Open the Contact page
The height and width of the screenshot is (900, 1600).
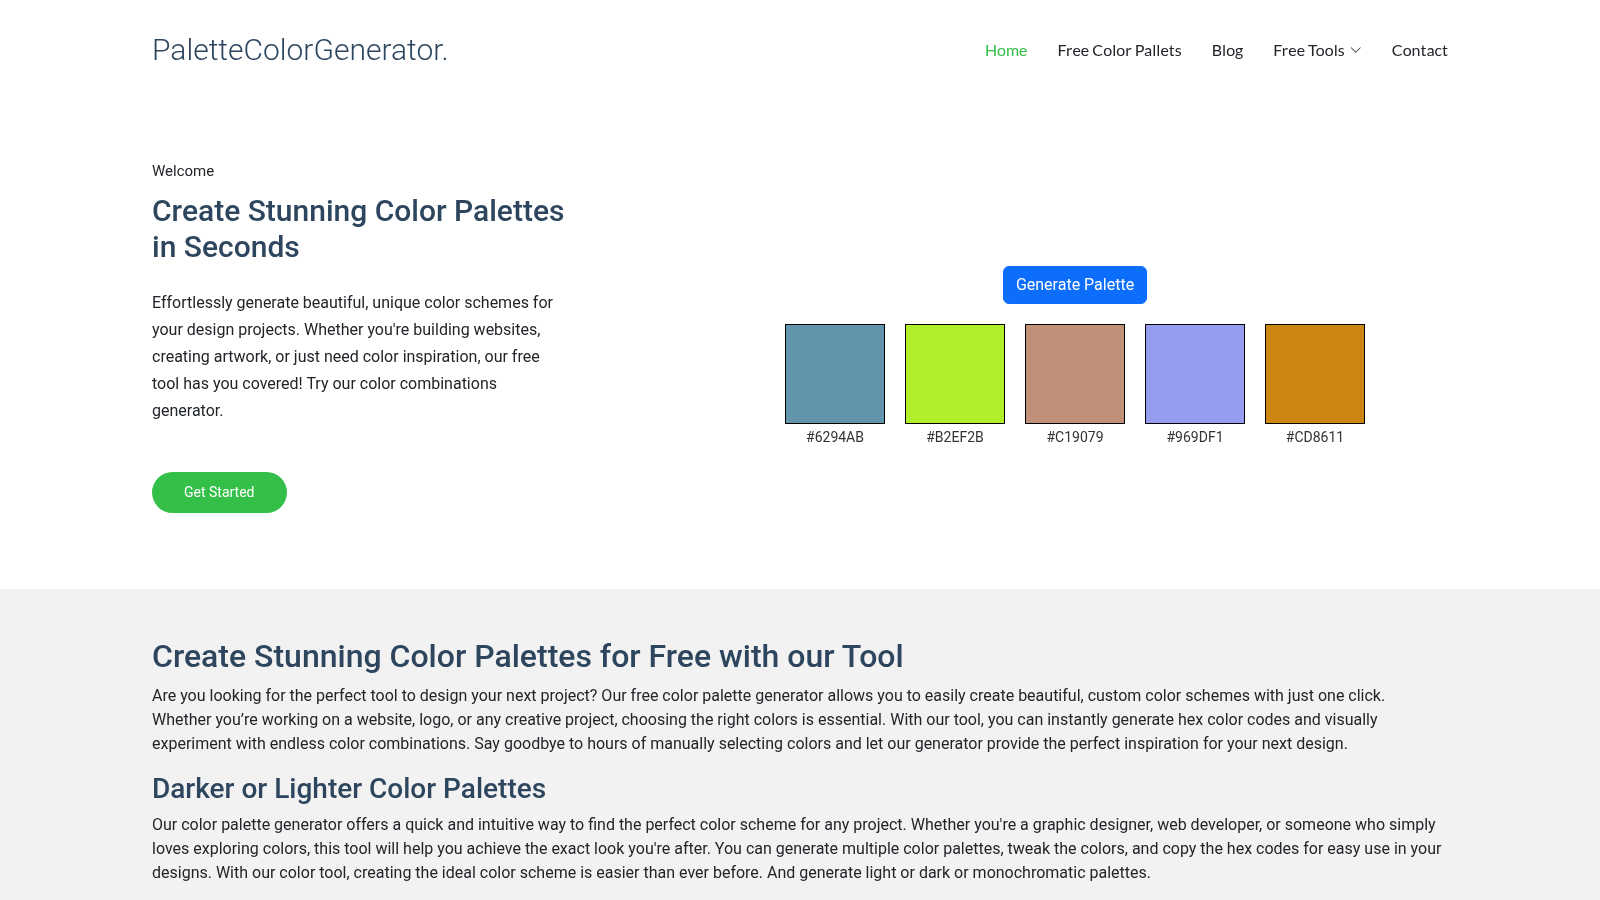1419,50
